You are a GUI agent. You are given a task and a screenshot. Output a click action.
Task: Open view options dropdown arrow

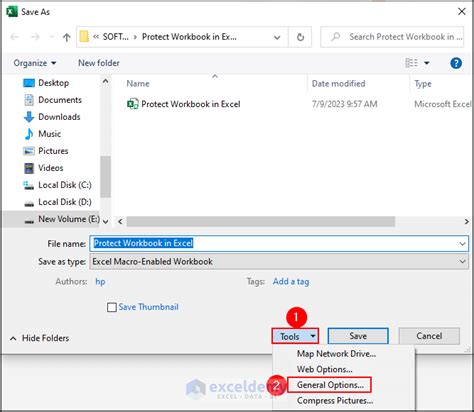tap(426, 63)
